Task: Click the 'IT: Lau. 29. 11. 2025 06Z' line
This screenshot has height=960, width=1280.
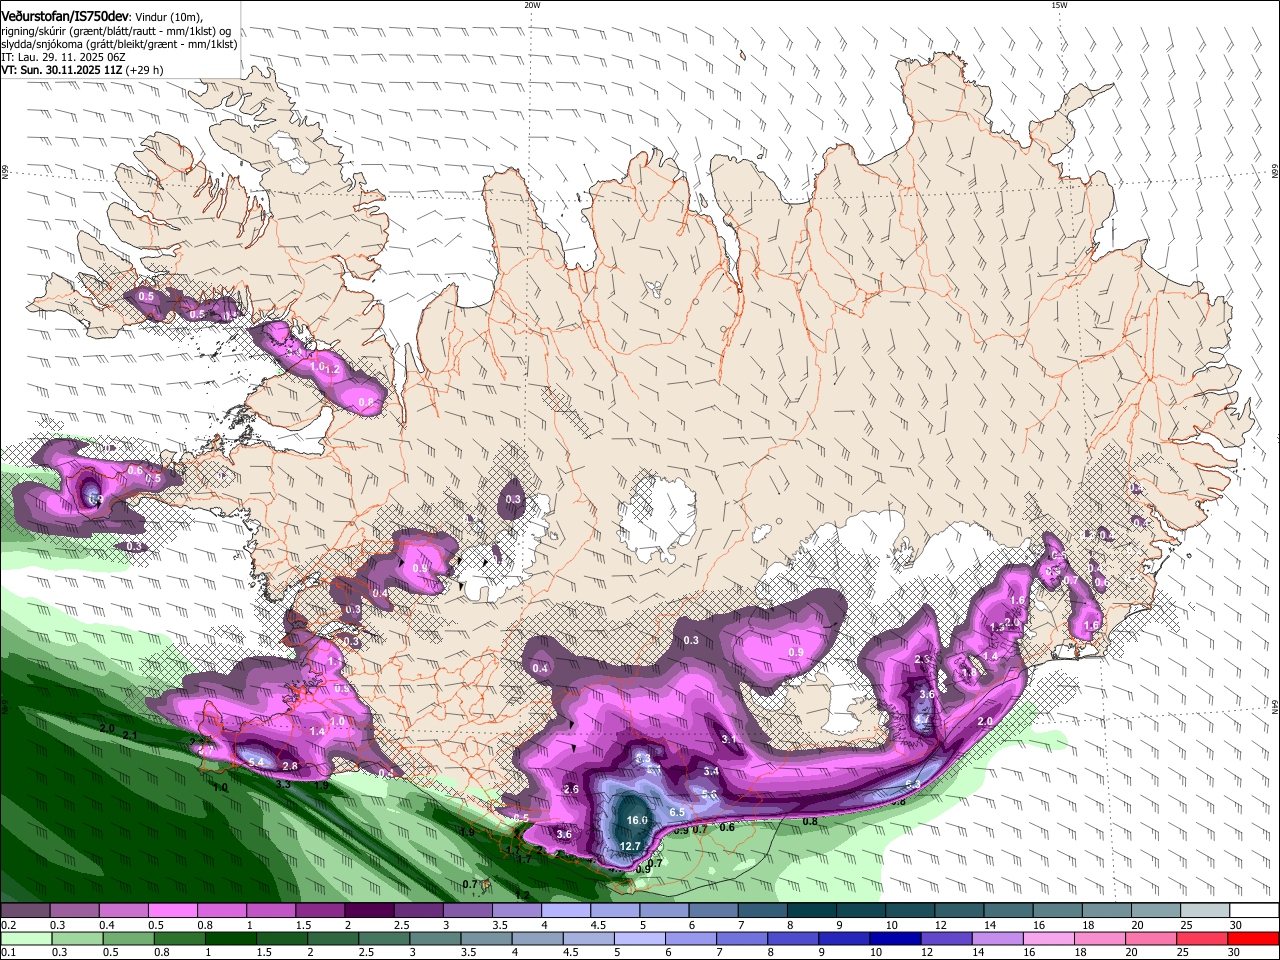Action: tap(63, 57)
